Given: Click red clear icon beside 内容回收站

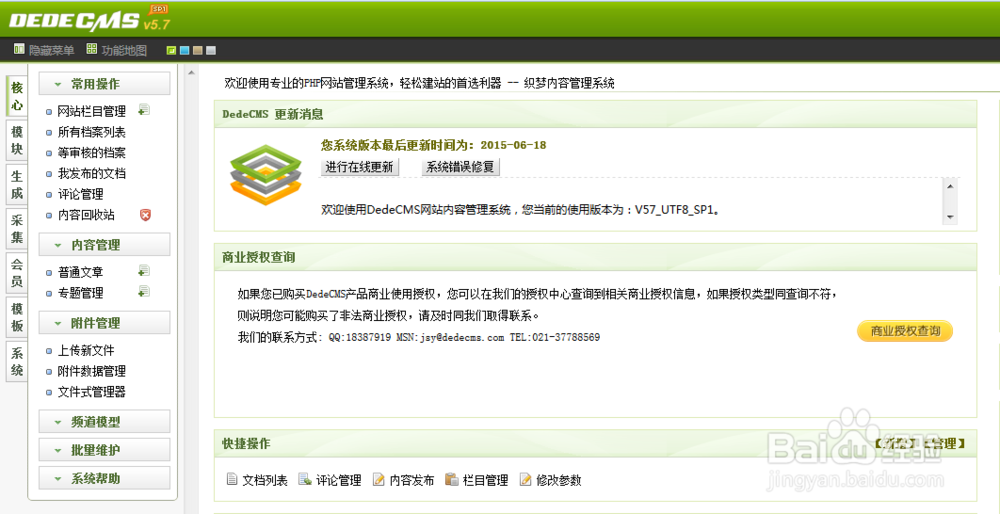Looking at the screenshot, I should [x=145, y=215].
